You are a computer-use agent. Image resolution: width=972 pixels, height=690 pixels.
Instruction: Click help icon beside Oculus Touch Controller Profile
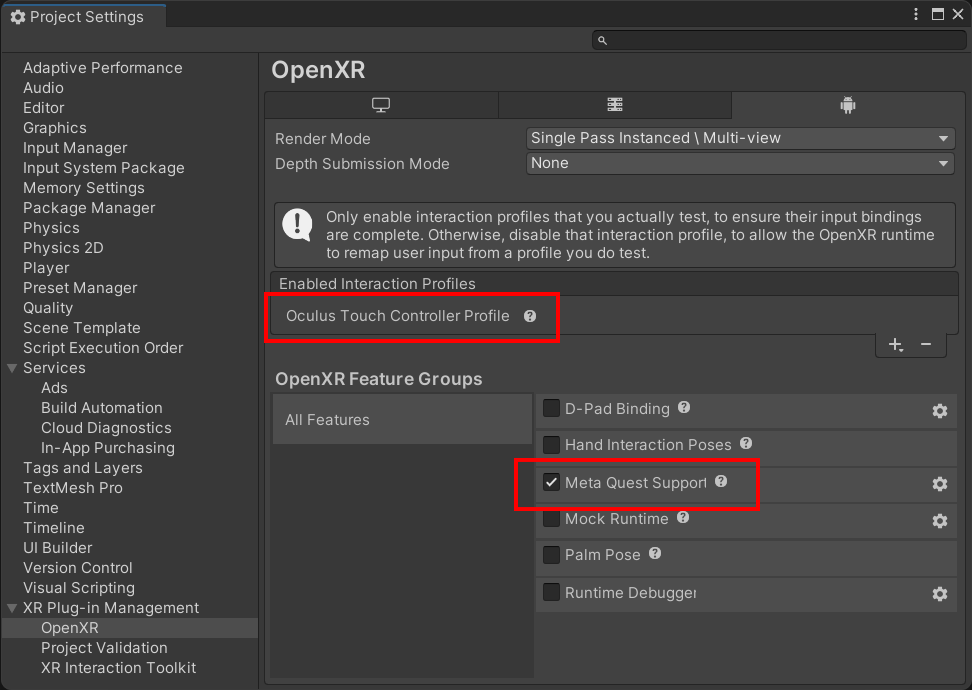530,316
